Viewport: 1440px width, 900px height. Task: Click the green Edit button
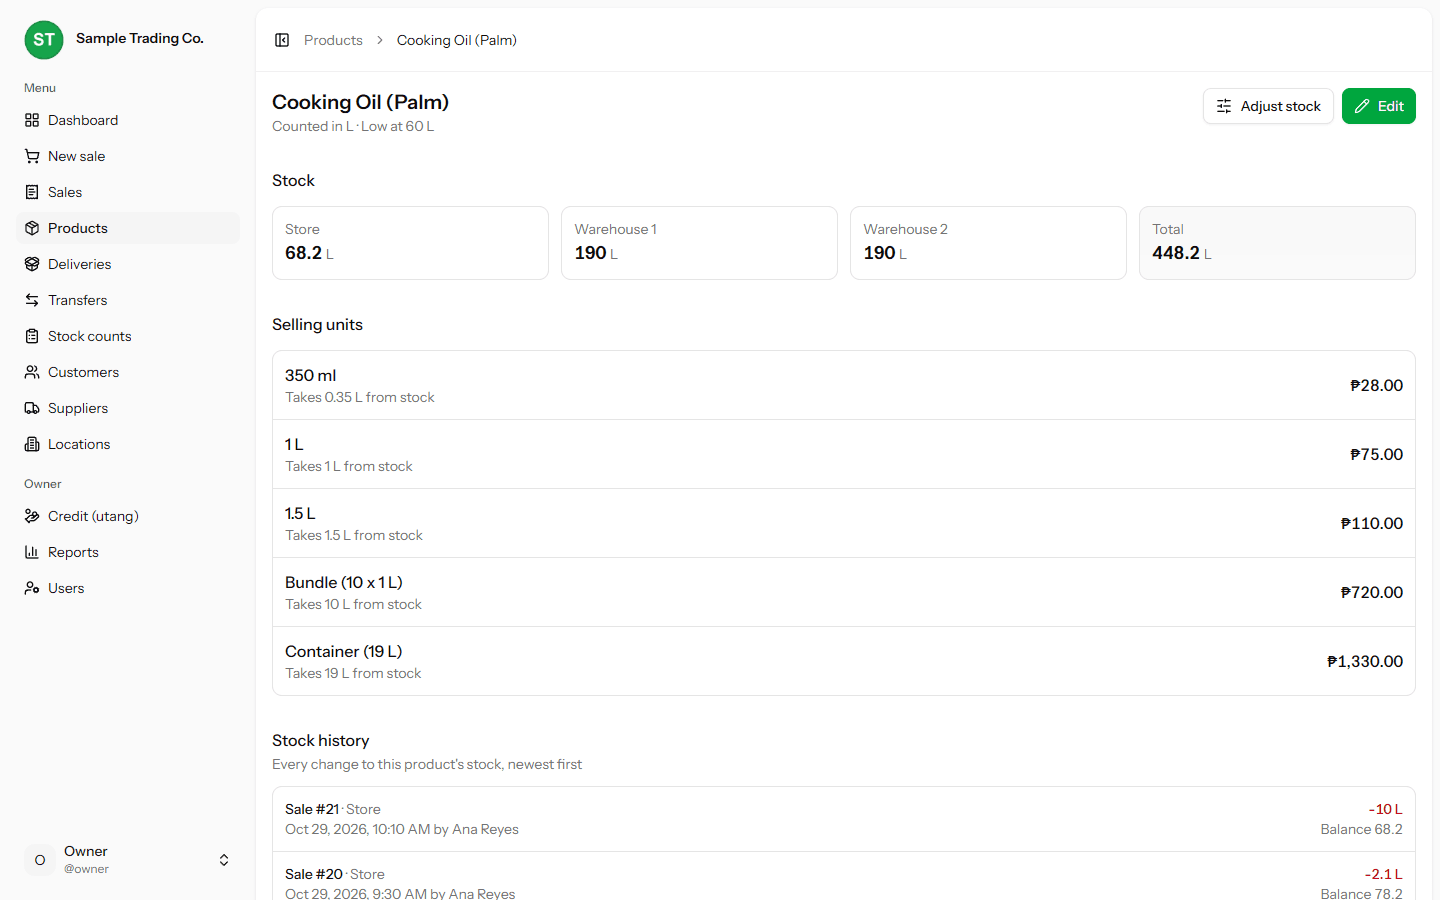[x=1379, y=106]
